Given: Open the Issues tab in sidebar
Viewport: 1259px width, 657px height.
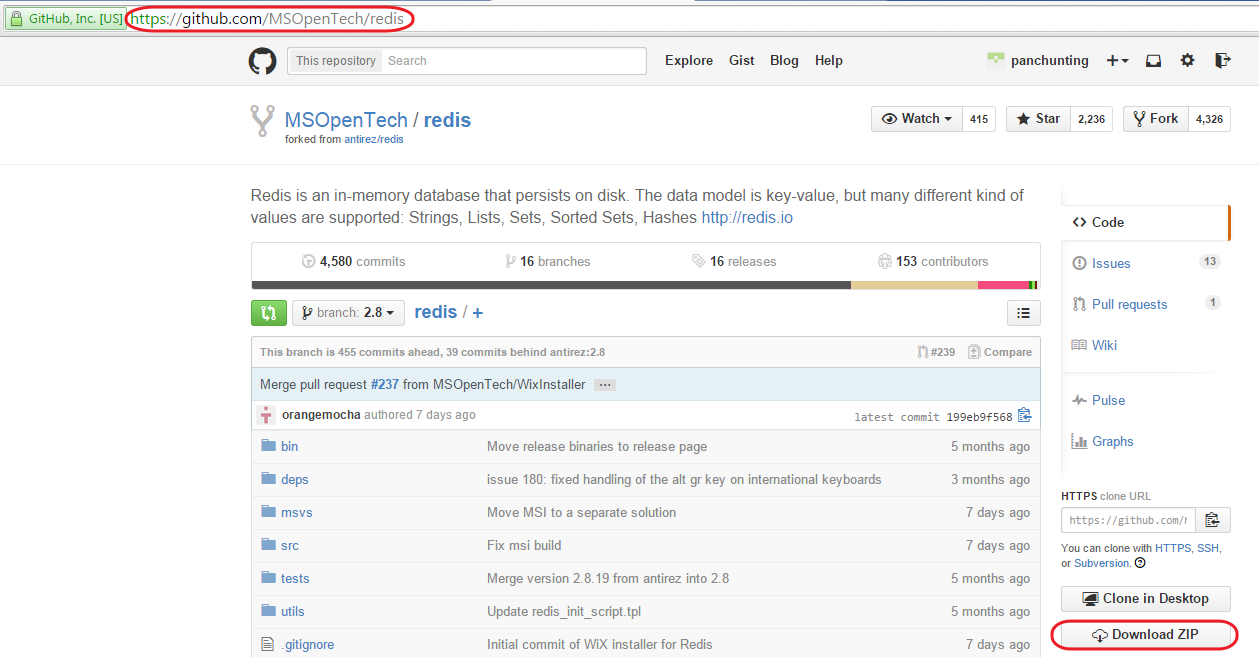Looking at the screenshot, I should 1110,263.
